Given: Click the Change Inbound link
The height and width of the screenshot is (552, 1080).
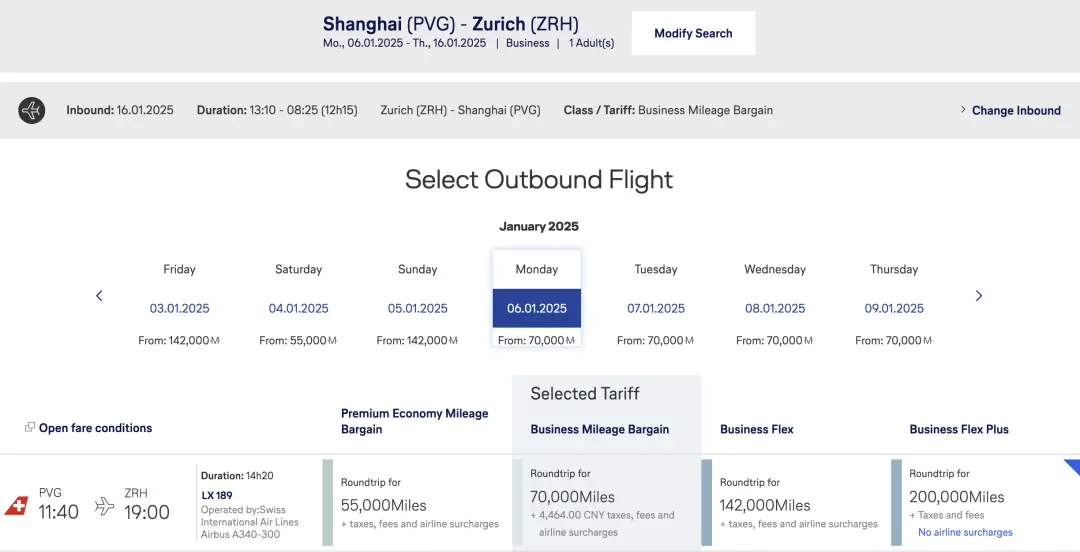Looking at the screenshot, I should [1016, 110].
